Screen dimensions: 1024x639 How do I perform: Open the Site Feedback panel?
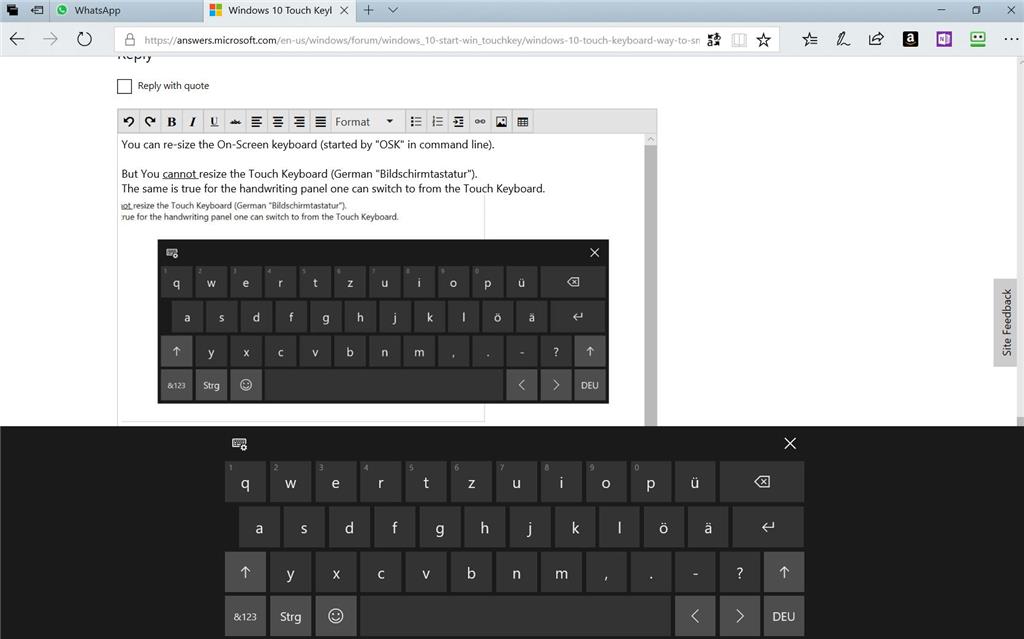(1006, 320)
